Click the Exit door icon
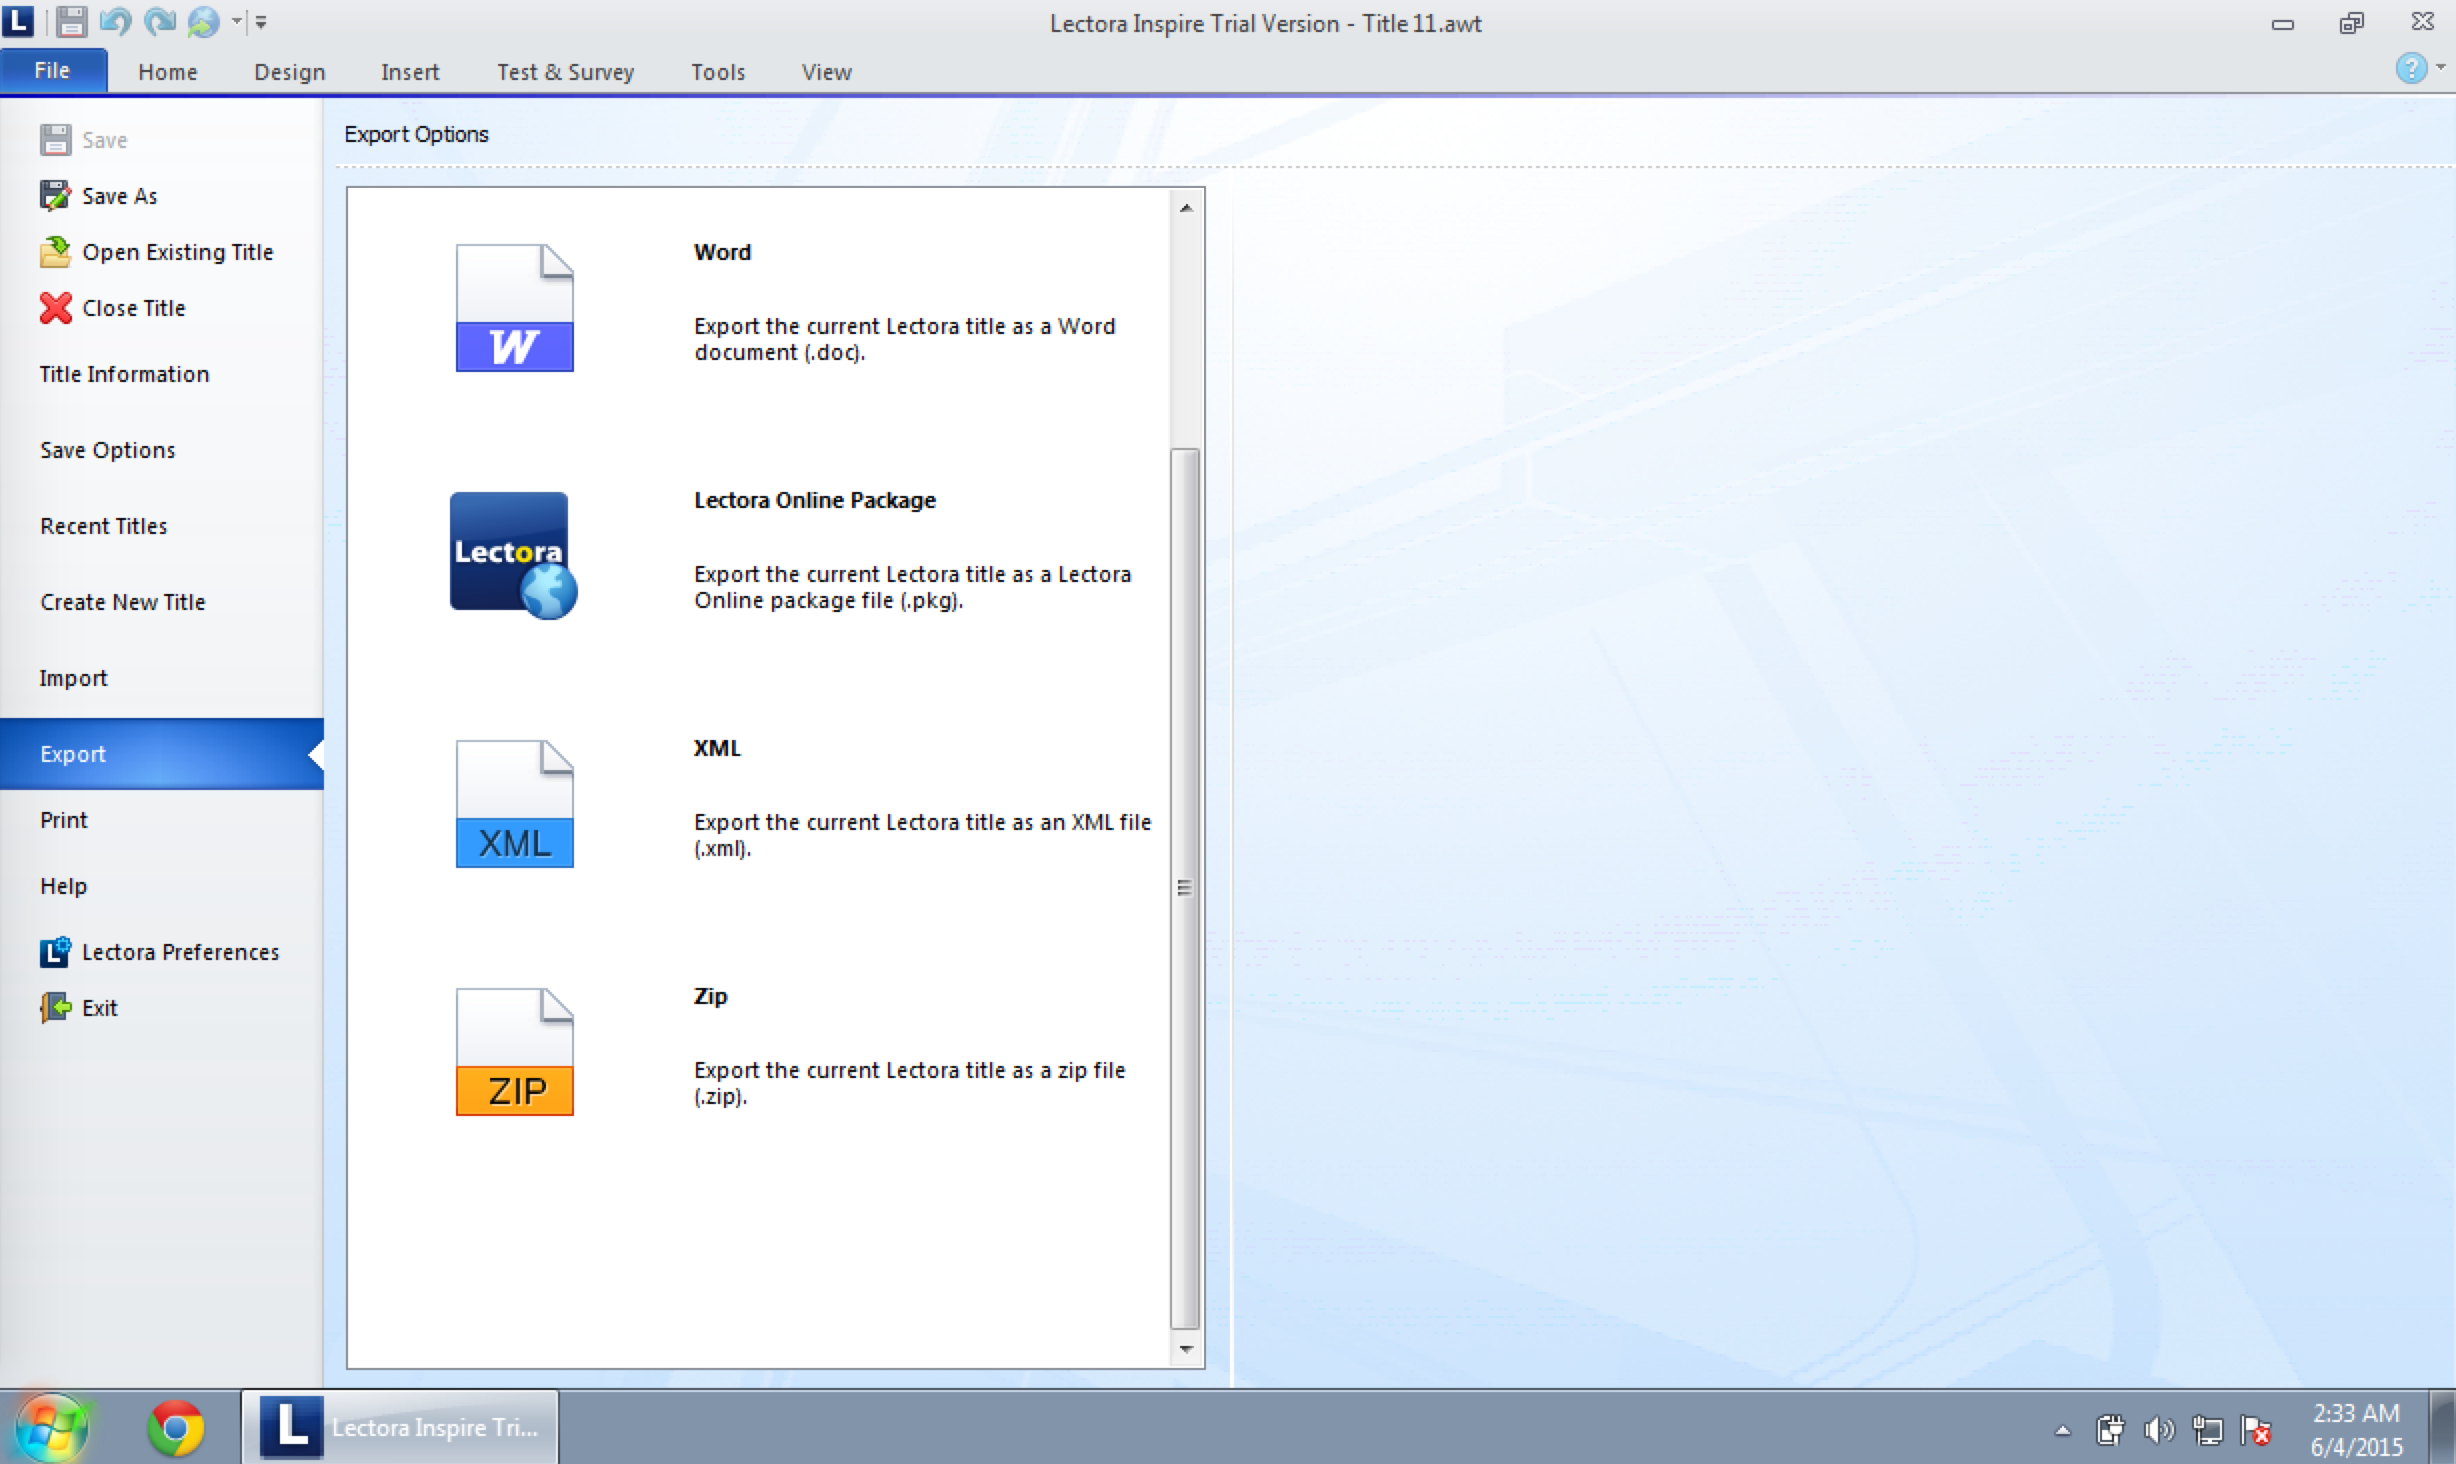This screenshot has height=1464, width=2456. point(56,1008)
